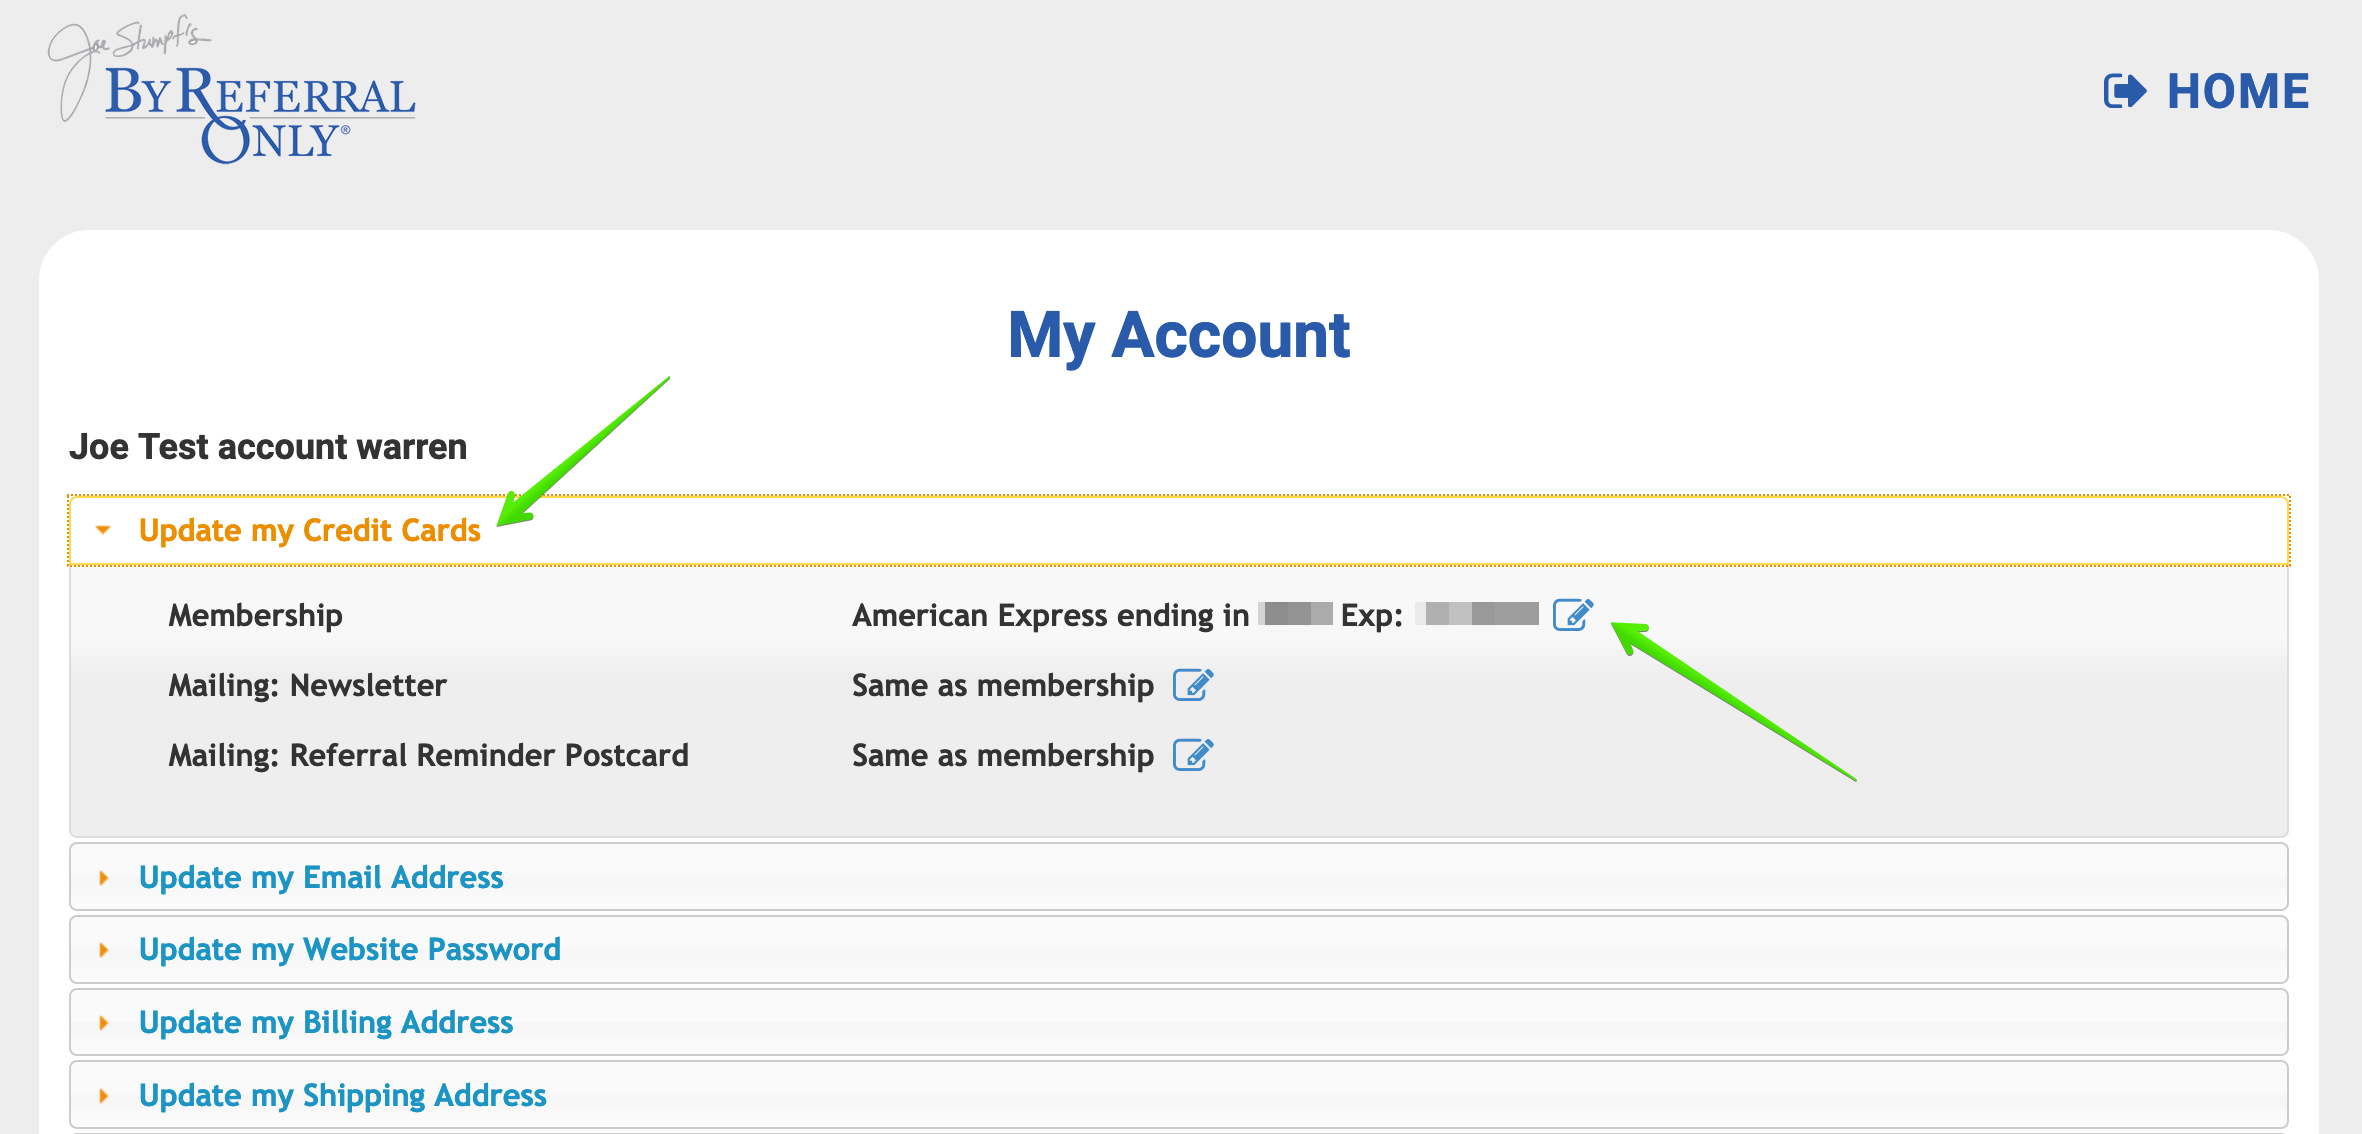The image size is (2362, 1134).
Task: Click the My Account page title
Action: tap(1179, 335)
